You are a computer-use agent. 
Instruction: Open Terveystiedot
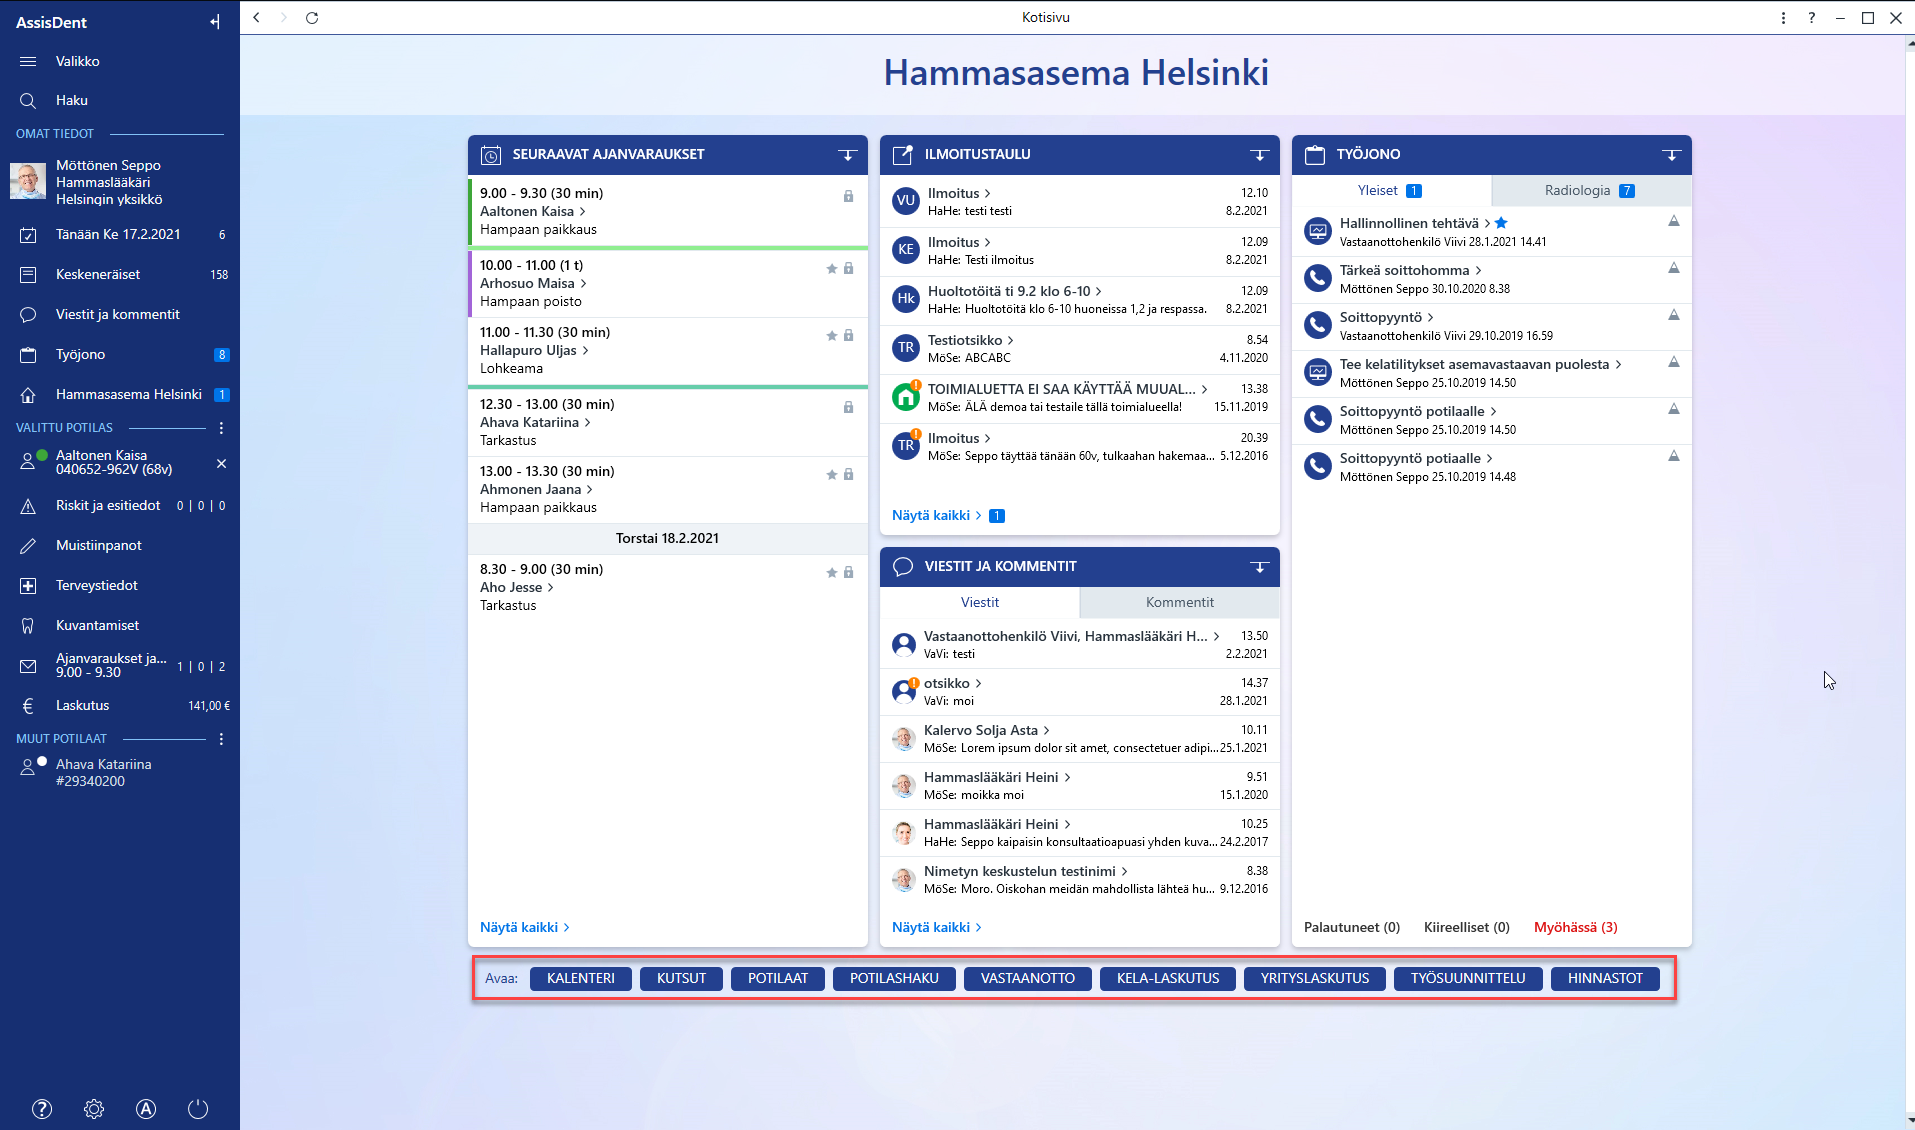coord(120,585)
